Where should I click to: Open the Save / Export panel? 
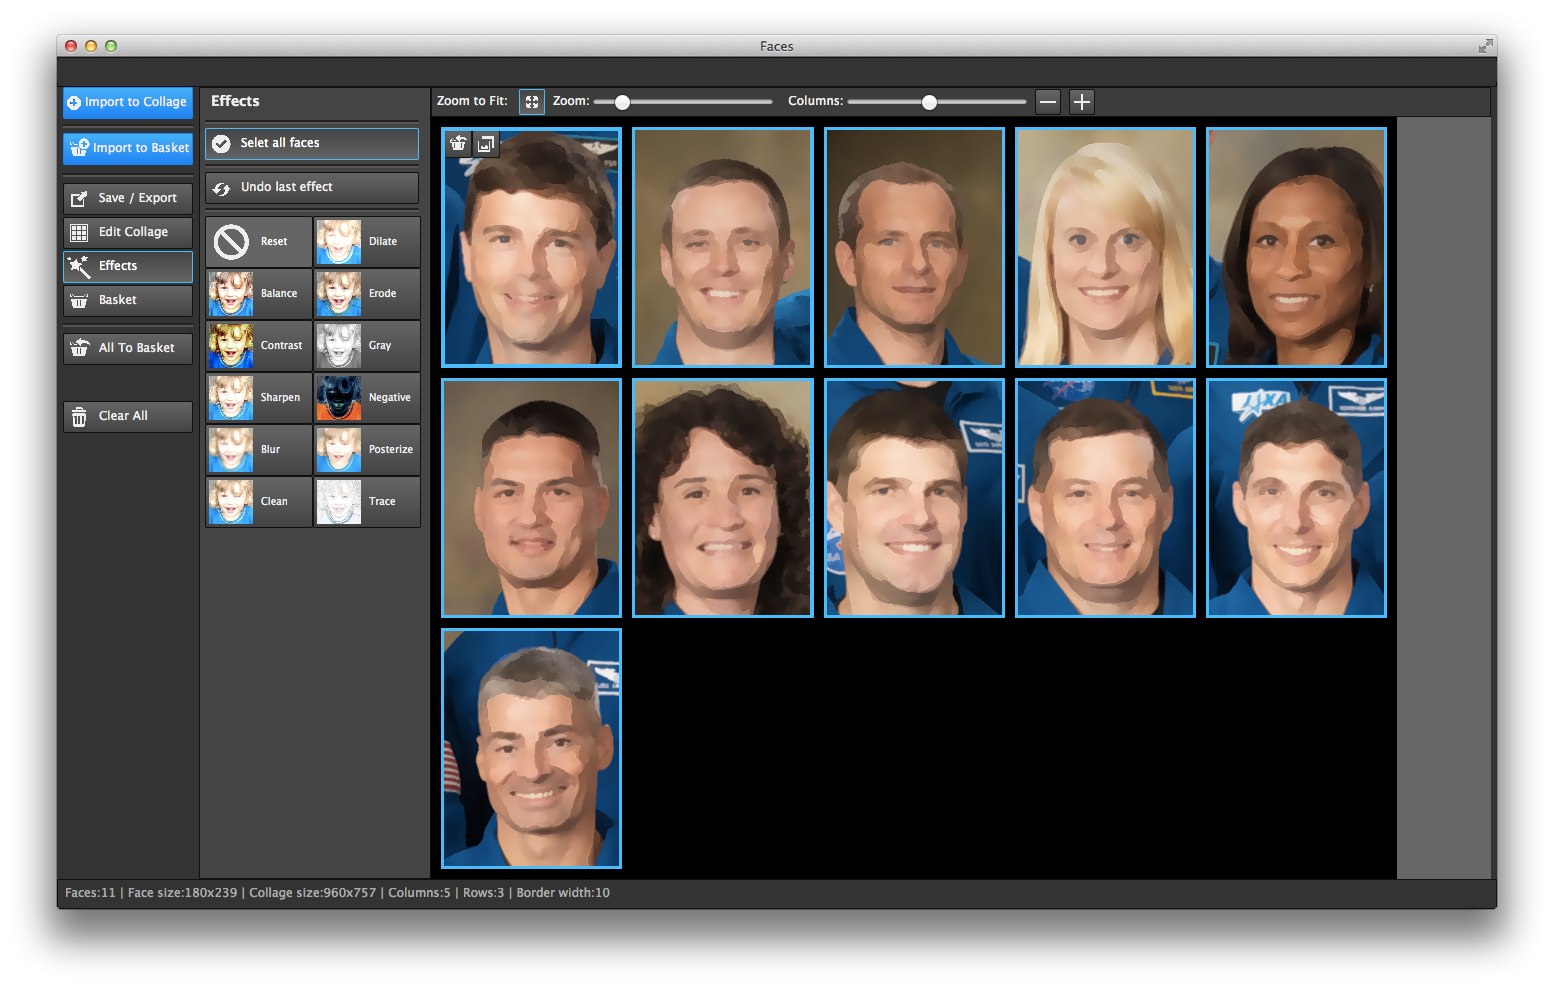[128, 198]
